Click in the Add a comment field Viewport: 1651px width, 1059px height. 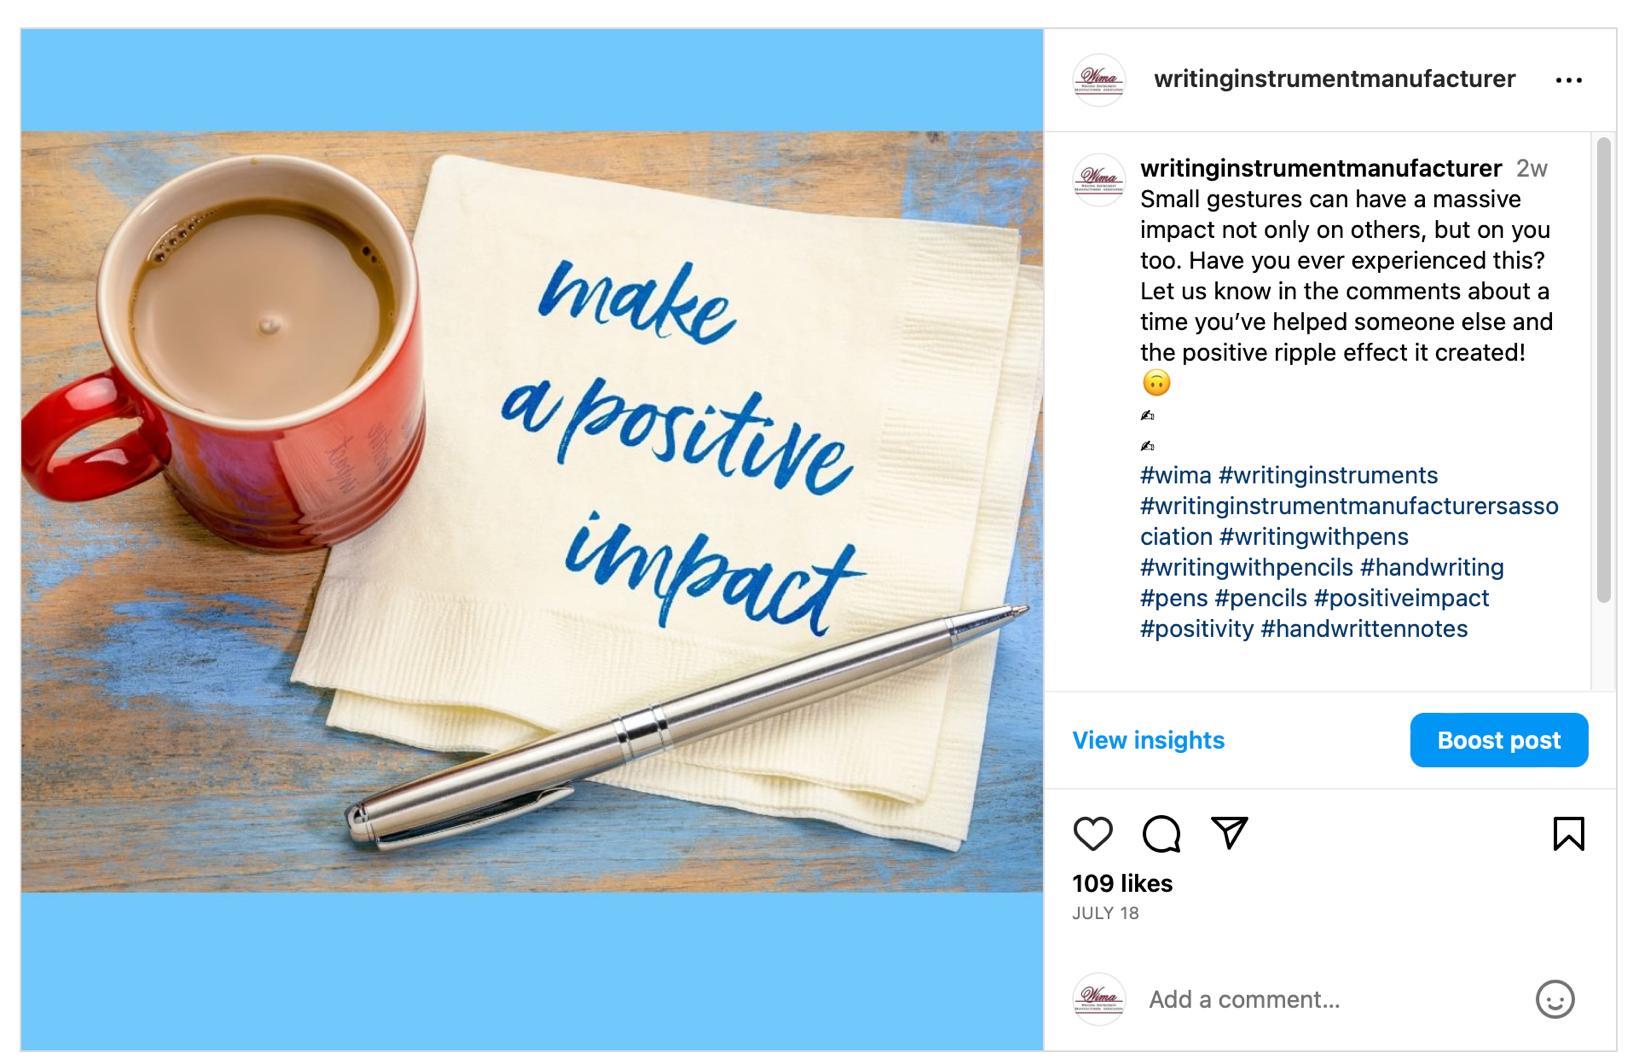click(x=1330, y=999)
